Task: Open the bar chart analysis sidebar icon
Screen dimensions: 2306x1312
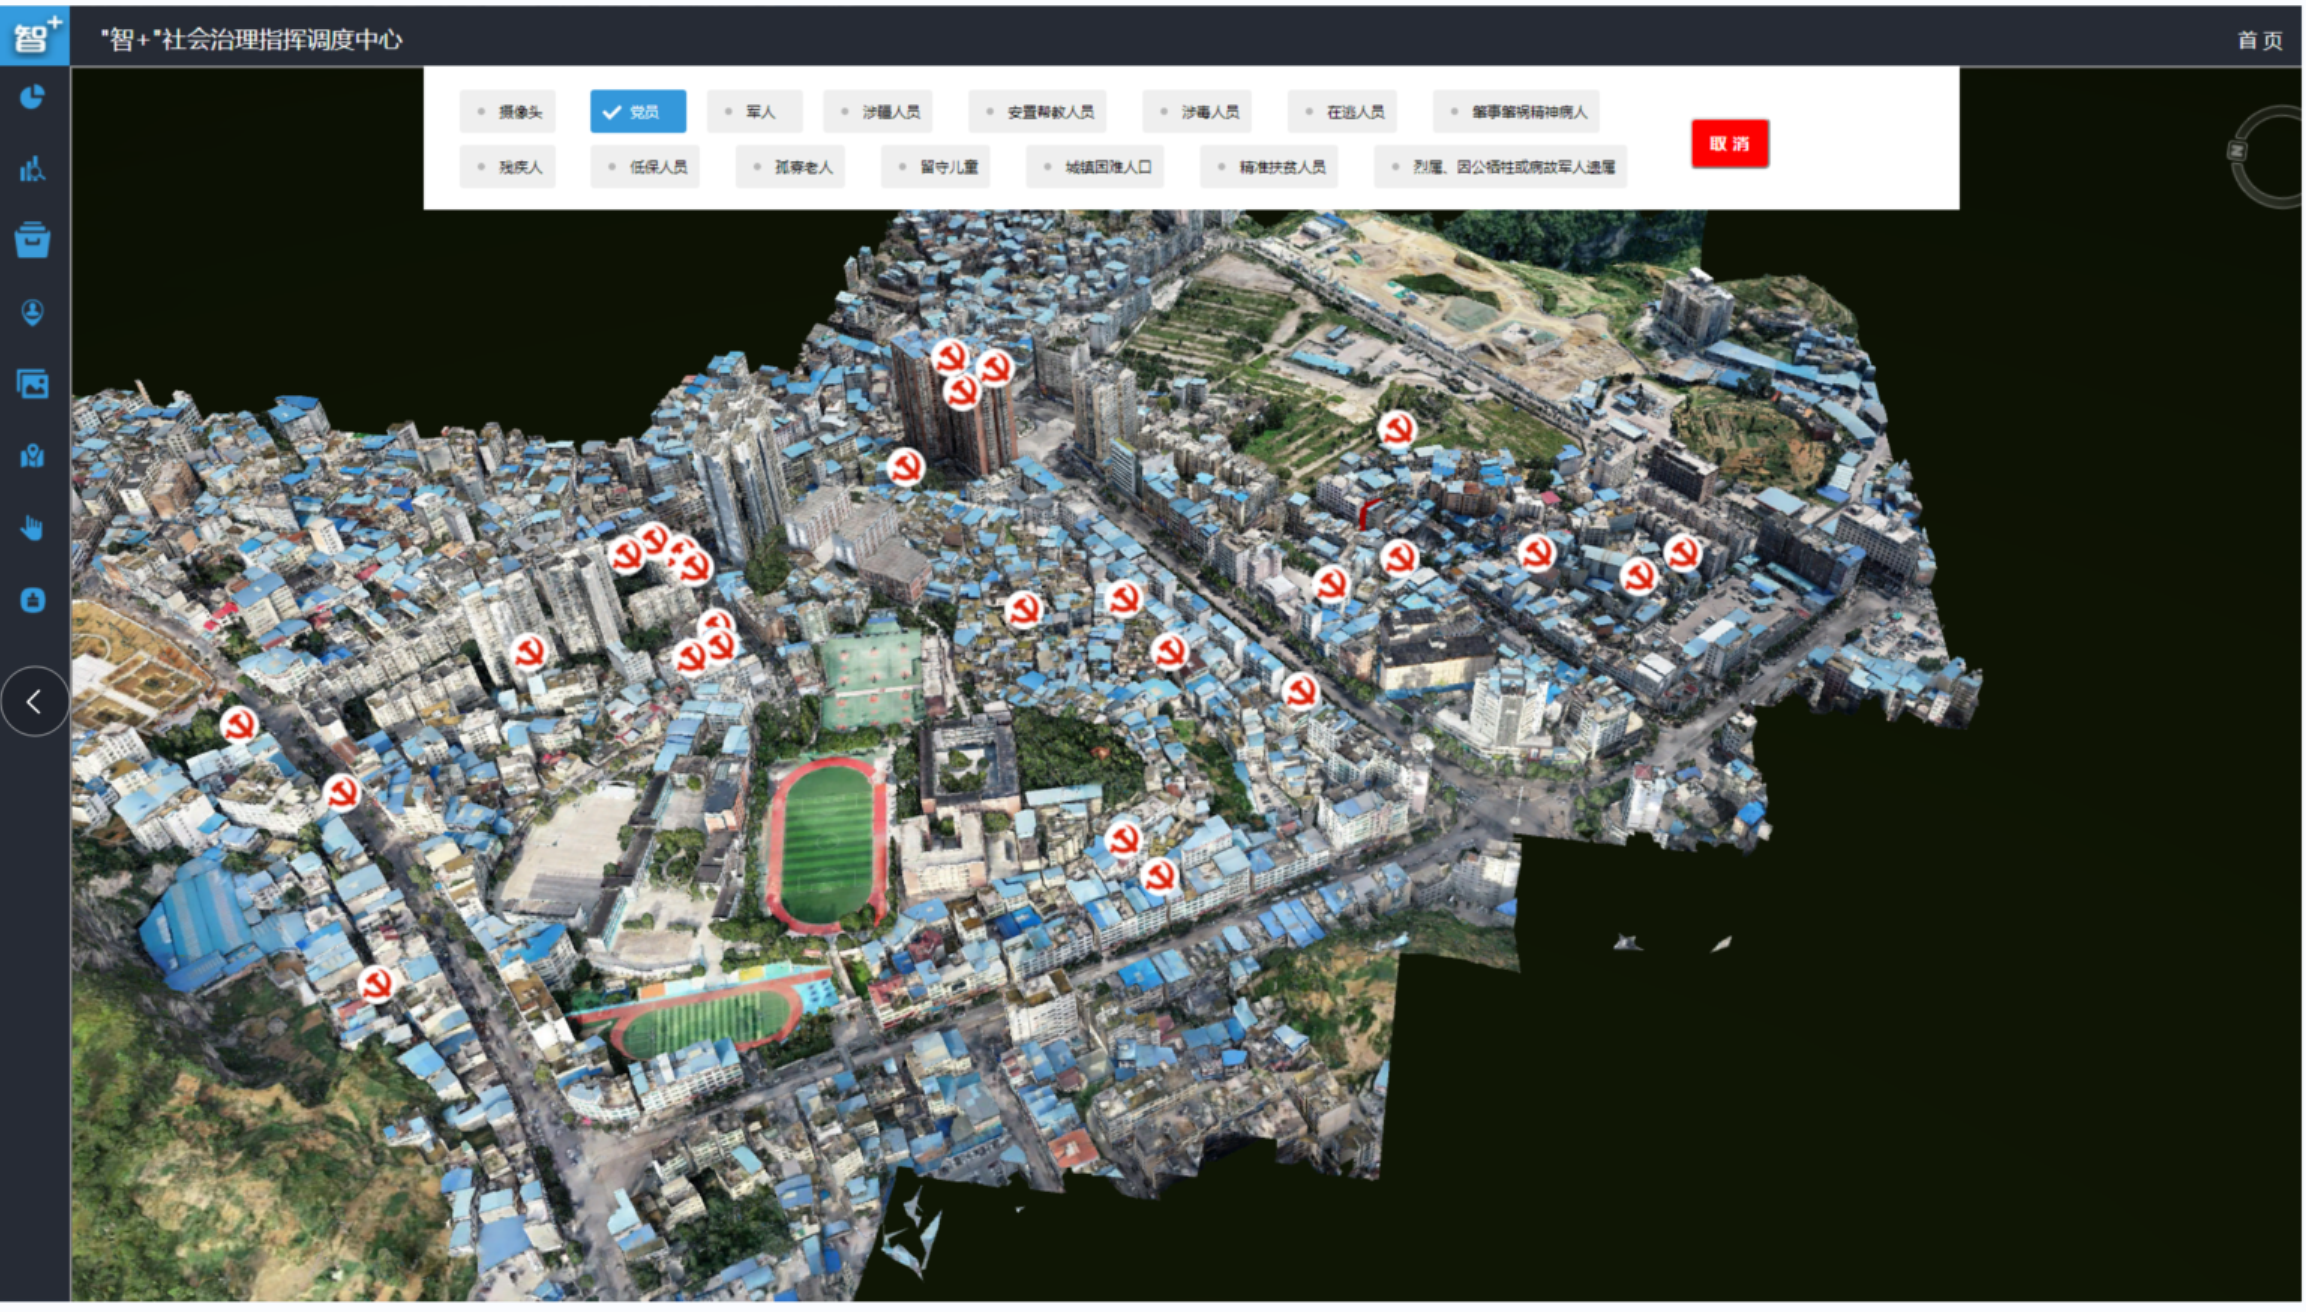Action: point(33,169)
